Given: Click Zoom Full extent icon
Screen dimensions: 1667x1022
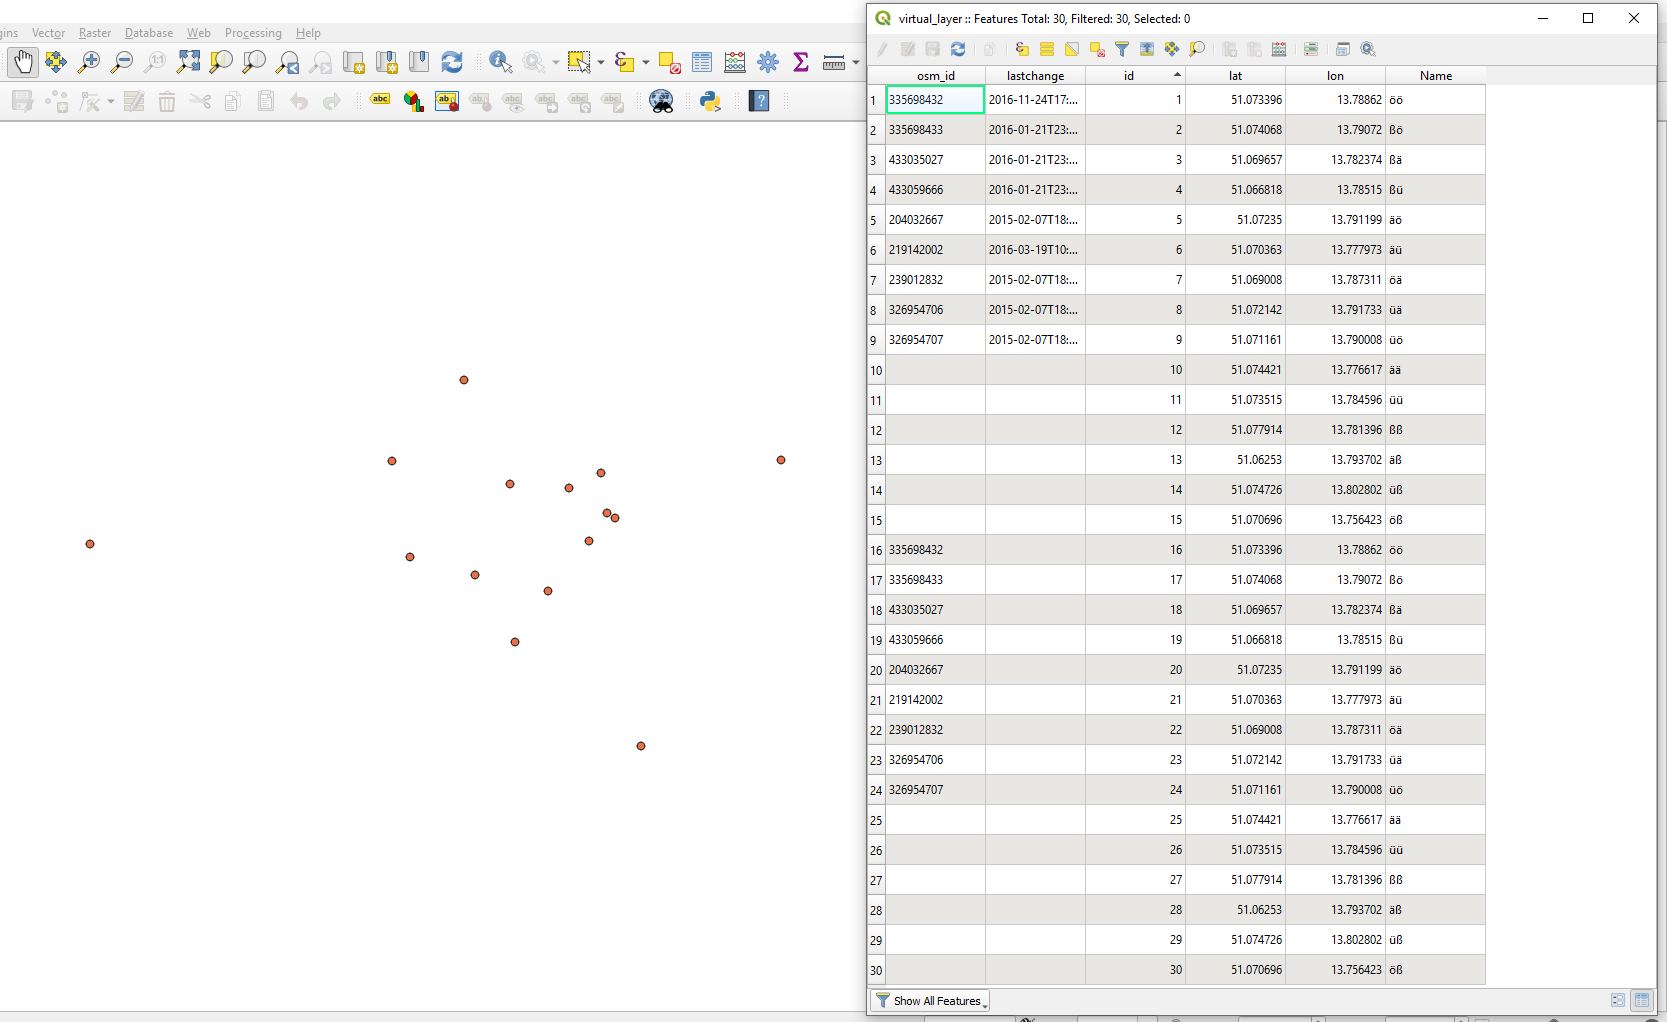Looking at the screenshot, I should tap(188, 62).
